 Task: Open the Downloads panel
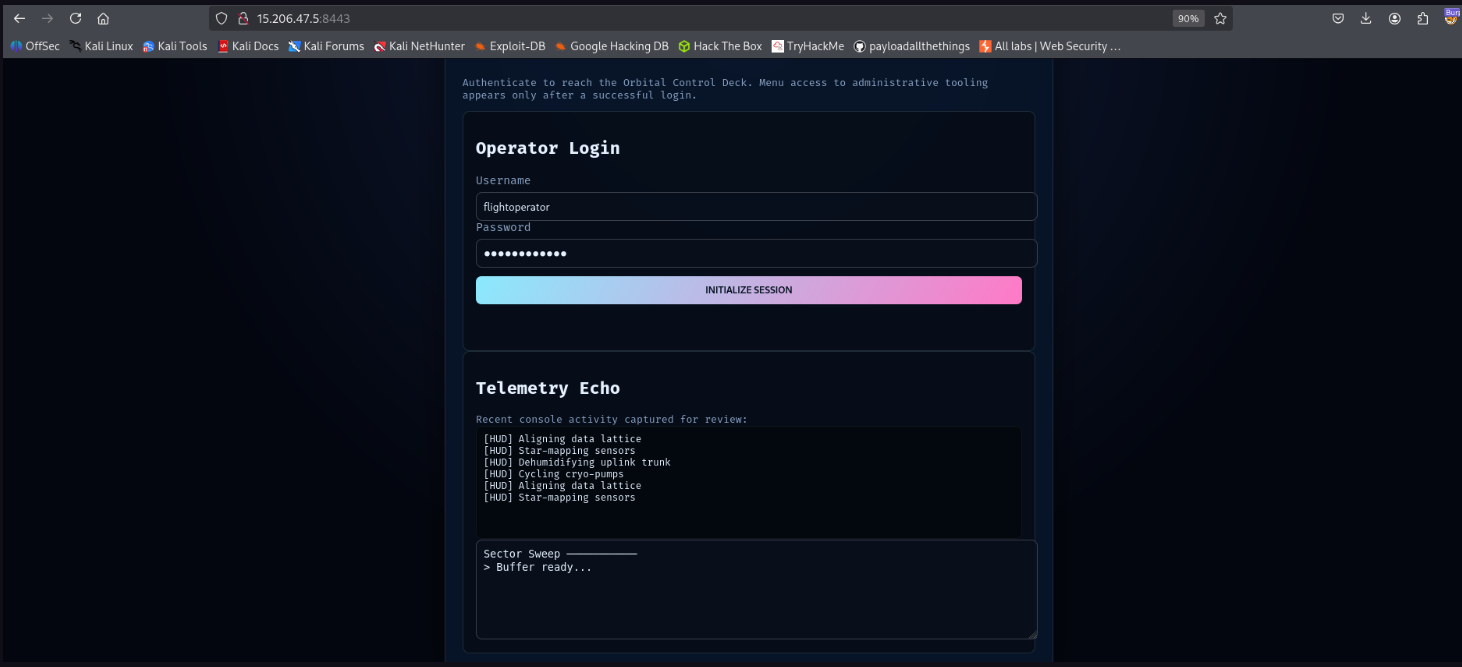pos(1366,17)
